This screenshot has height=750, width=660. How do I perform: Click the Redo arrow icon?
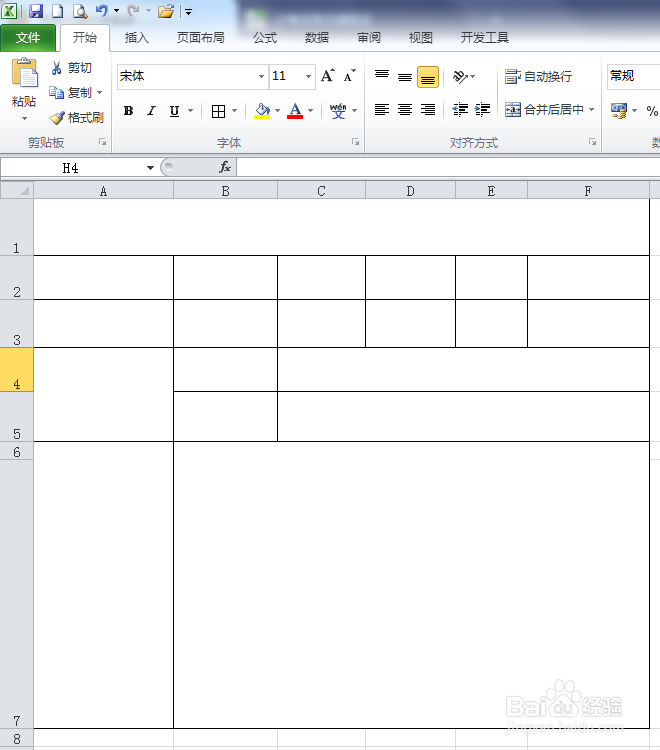[x=133, y=10]
